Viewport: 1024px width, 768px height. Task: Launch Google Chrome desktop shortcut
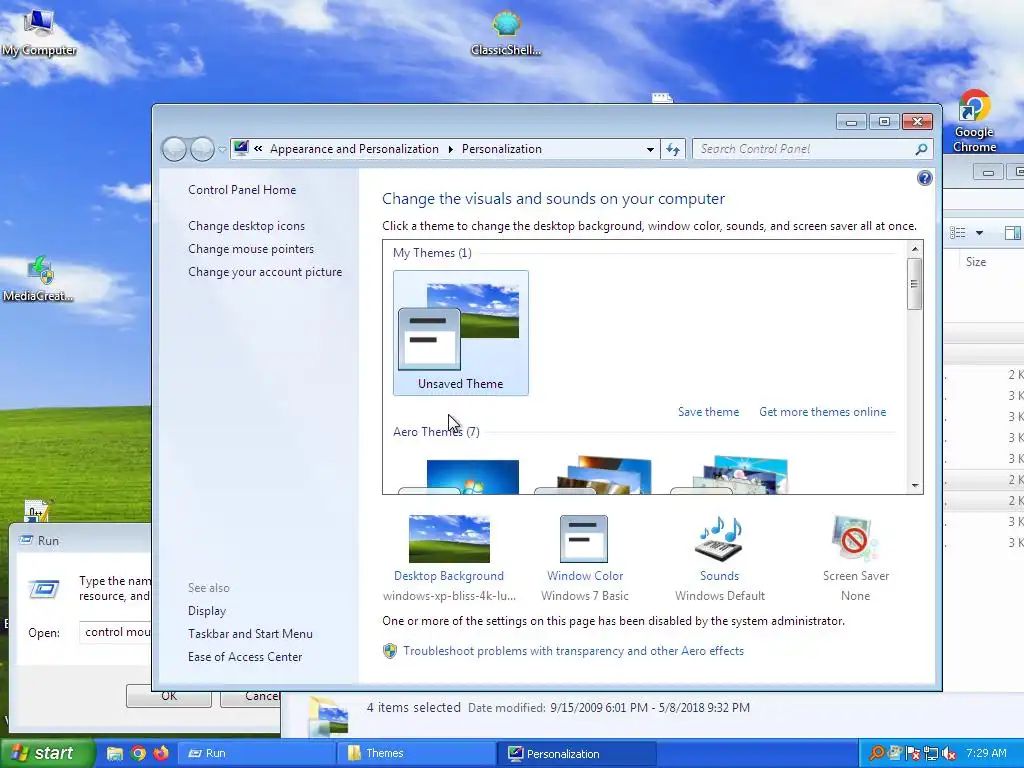pos(974,121)
